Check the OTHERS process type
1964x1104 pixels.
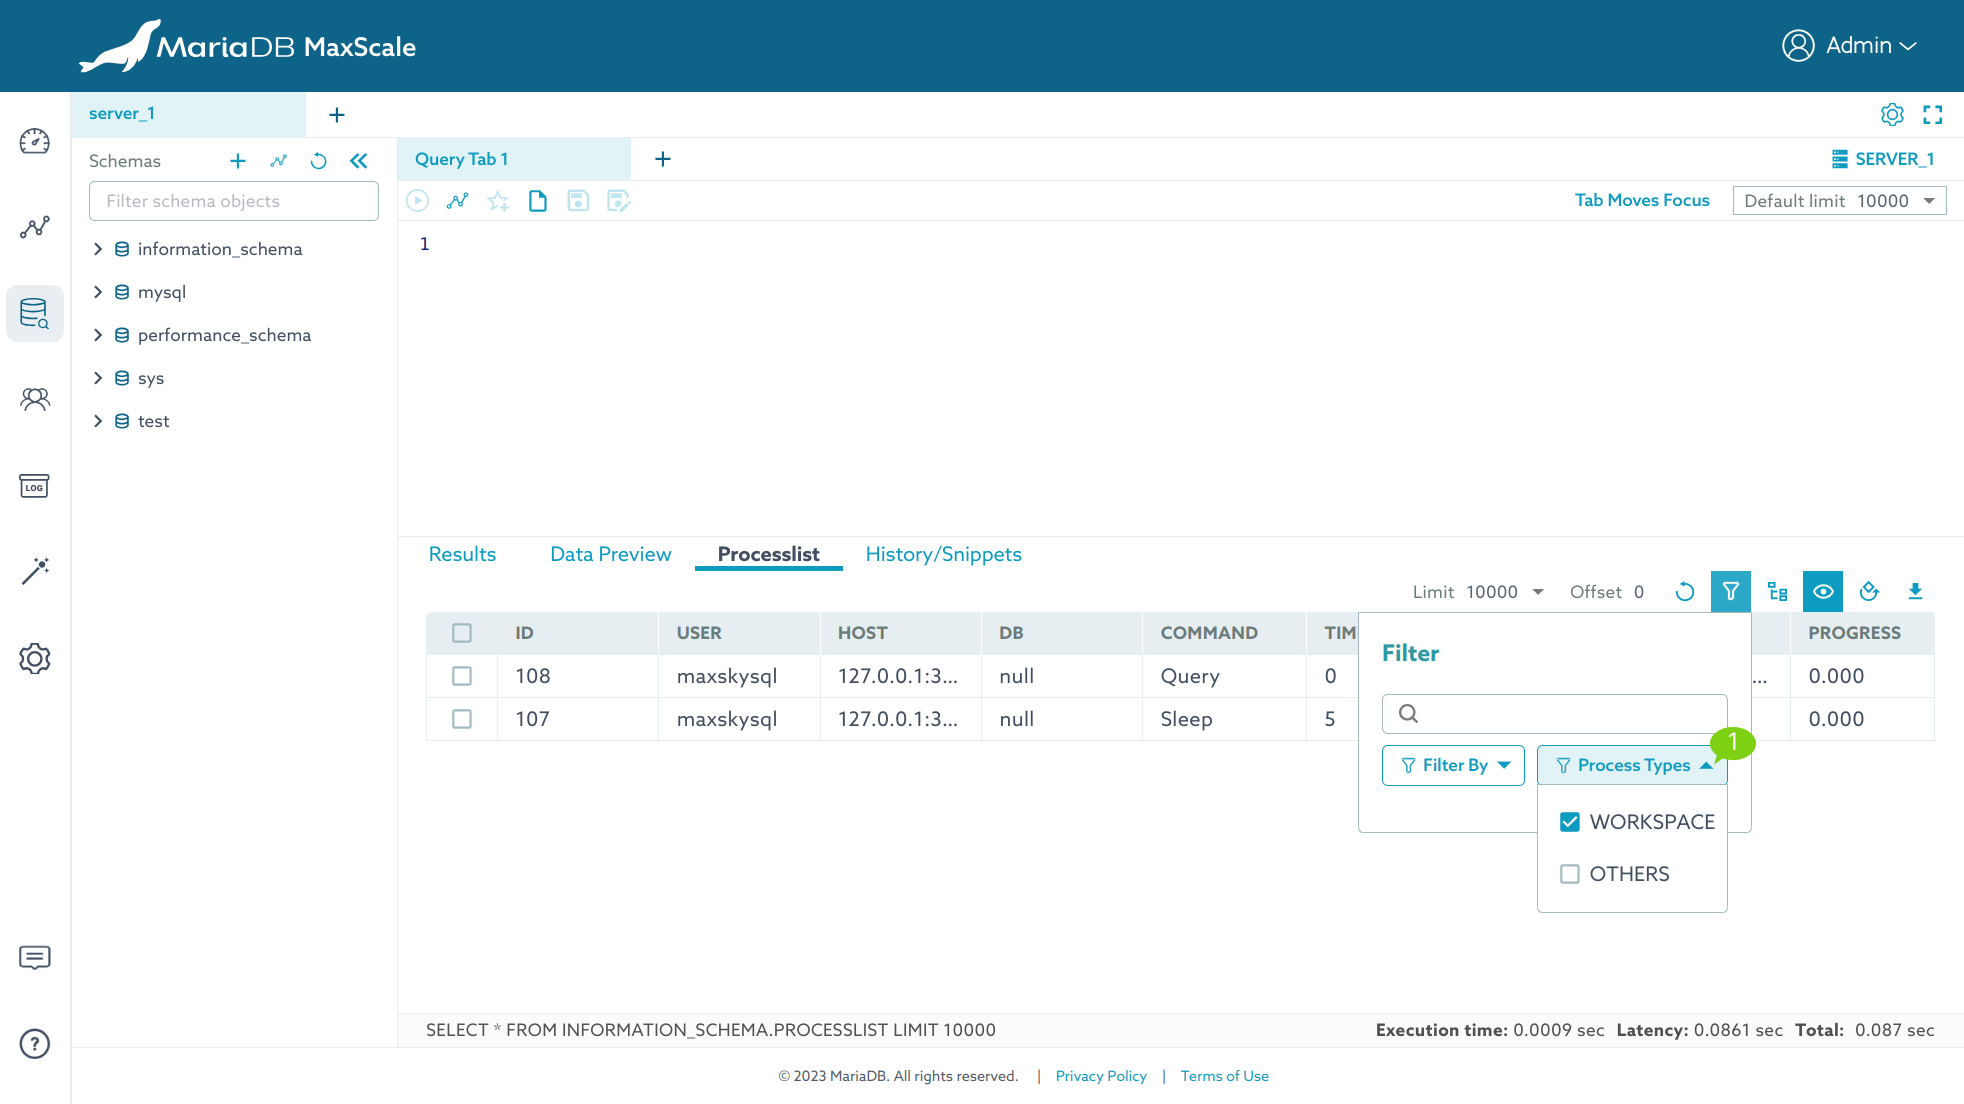pos(1570,874)
